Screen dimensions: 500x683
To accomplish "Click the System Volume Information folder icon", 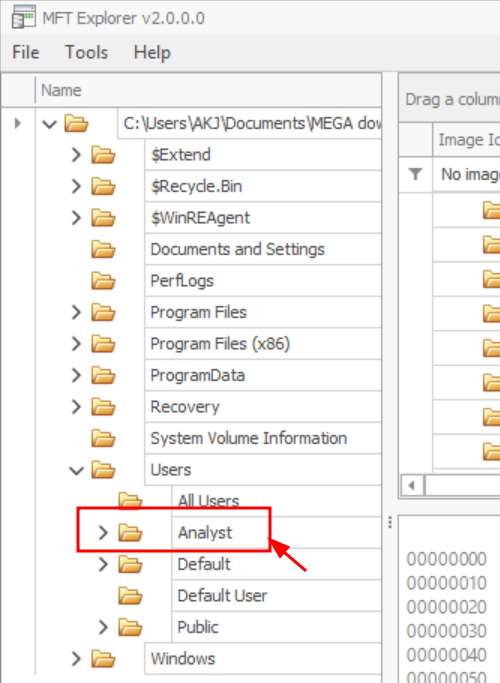I will point(103,438).
